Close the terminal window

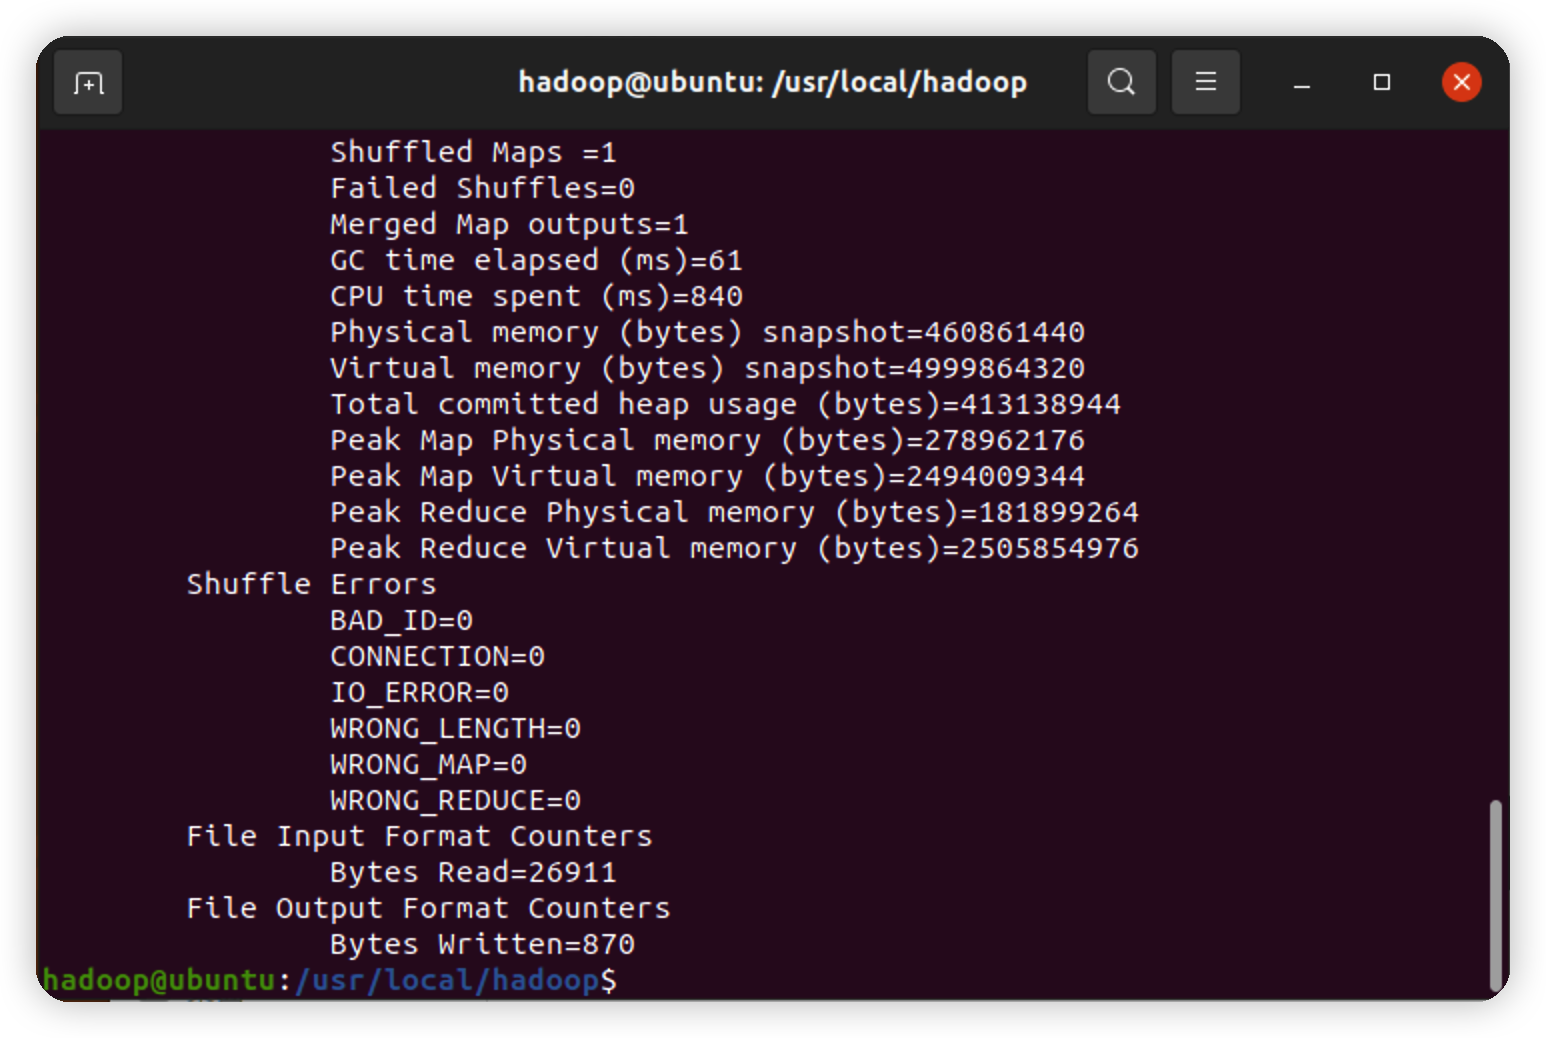[1461, 82]
